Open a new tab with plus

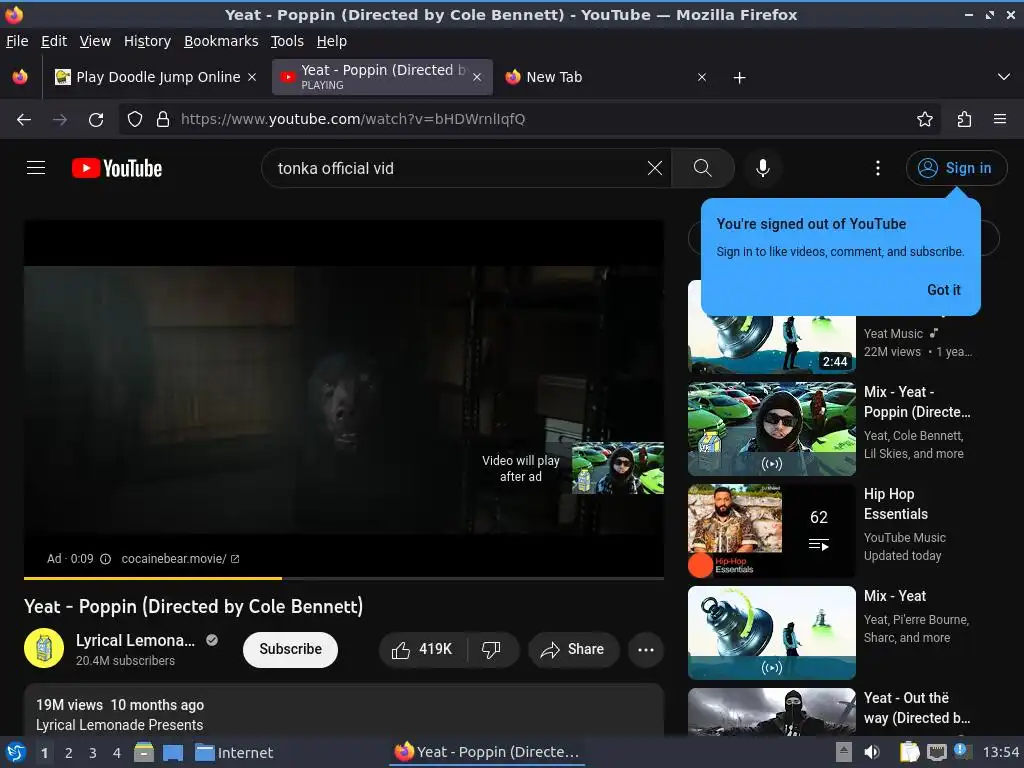click(x=739, y=78)
